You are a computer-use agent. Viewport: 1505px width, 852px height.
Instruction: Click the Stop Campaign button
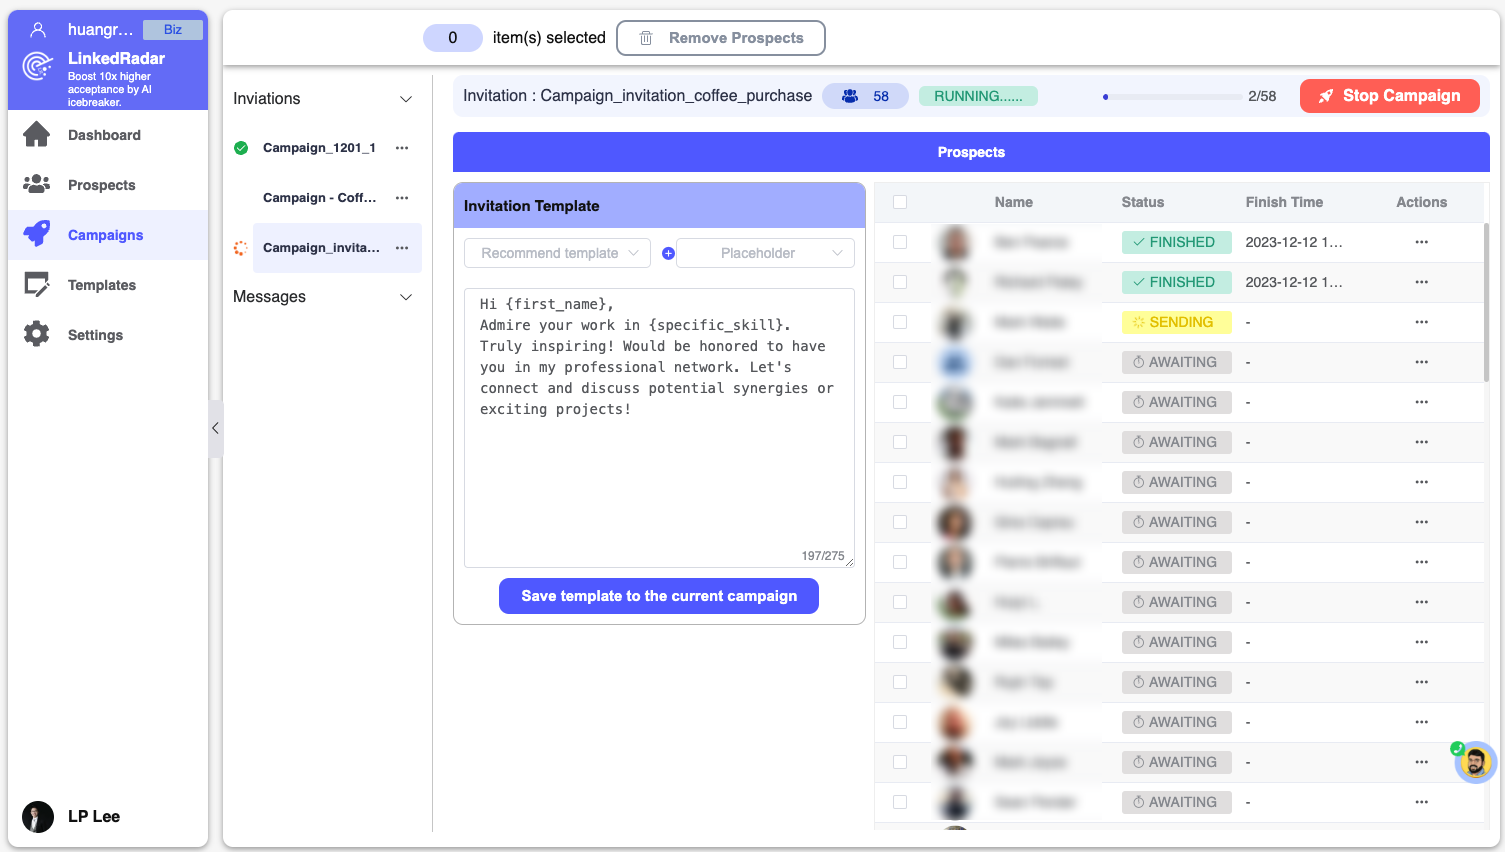click(x=1389, y=96)
